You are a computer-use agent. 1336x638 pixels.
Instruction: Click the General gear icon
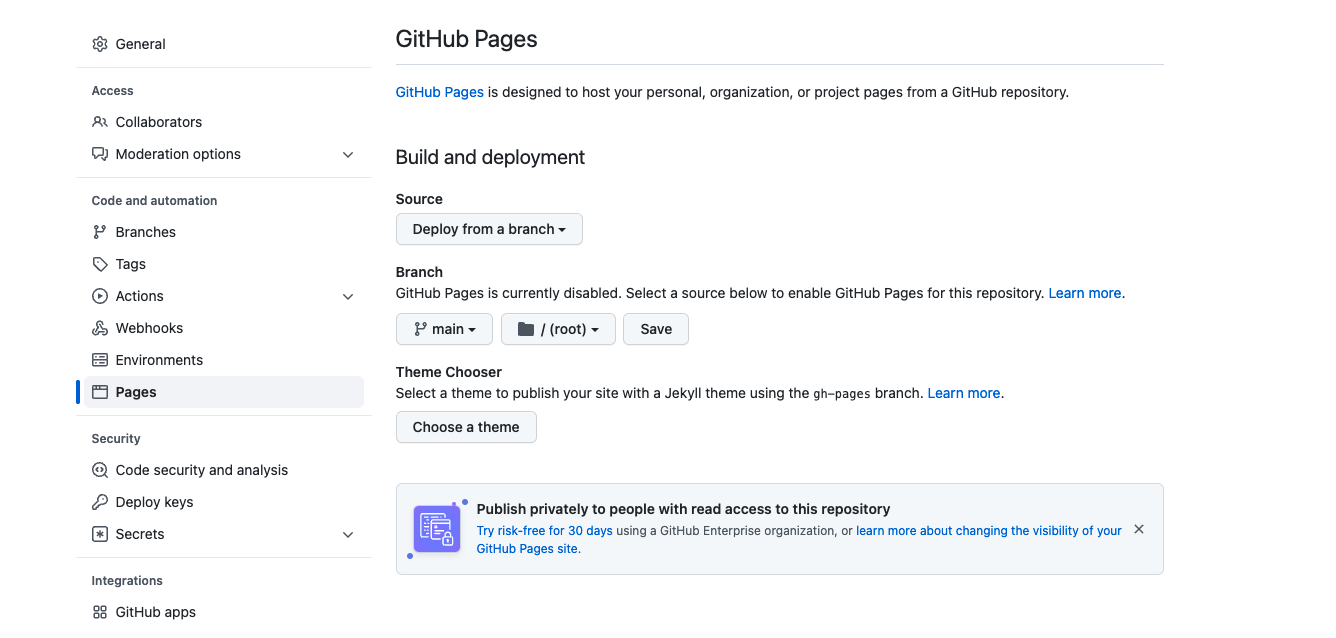click(100, 44)
